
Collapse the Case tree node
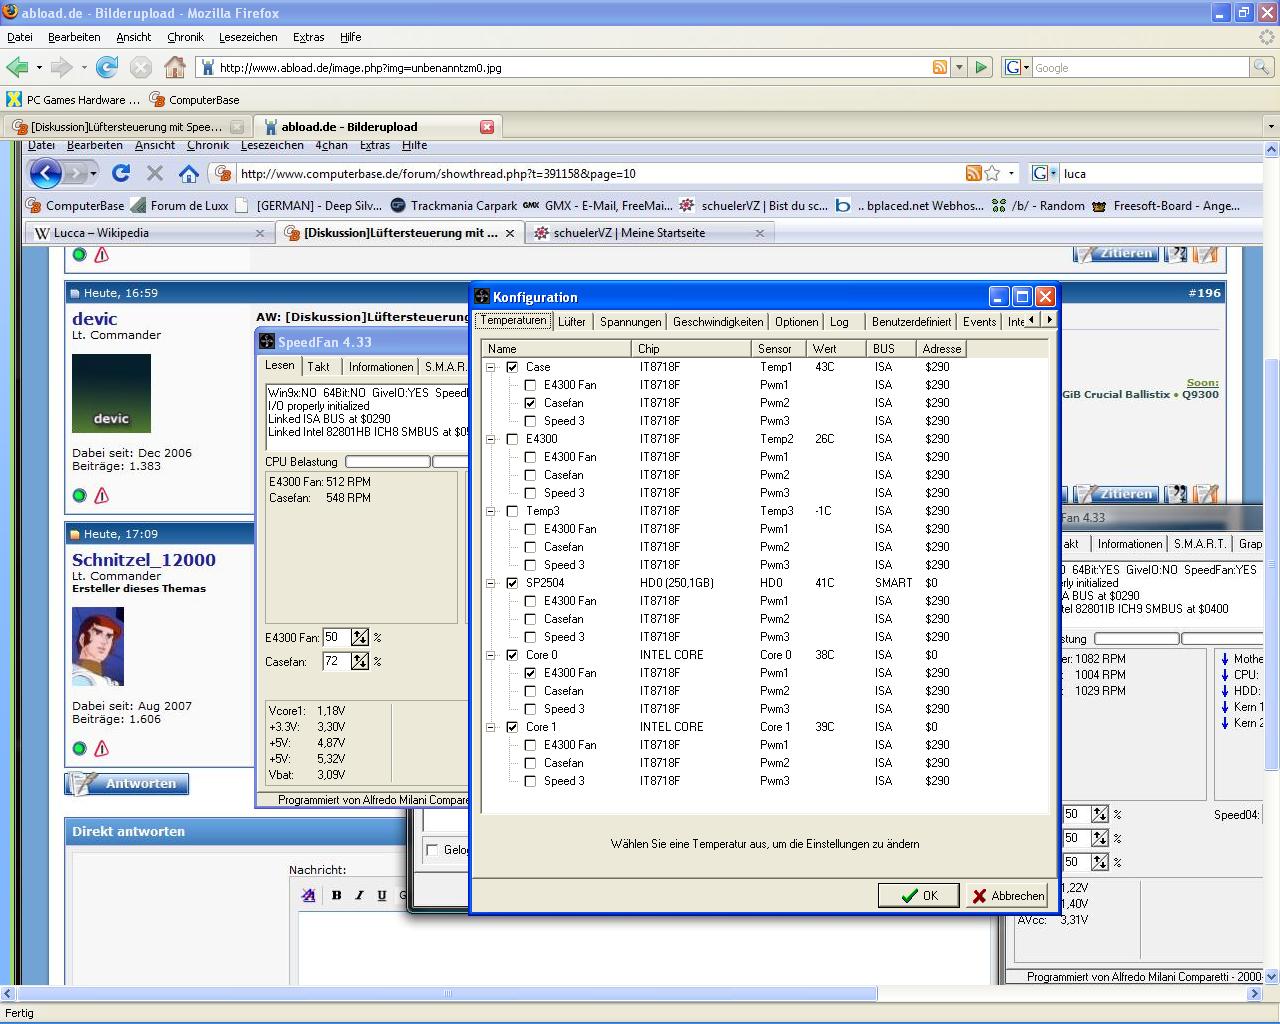pyautogui.click(x=491, y=367)
